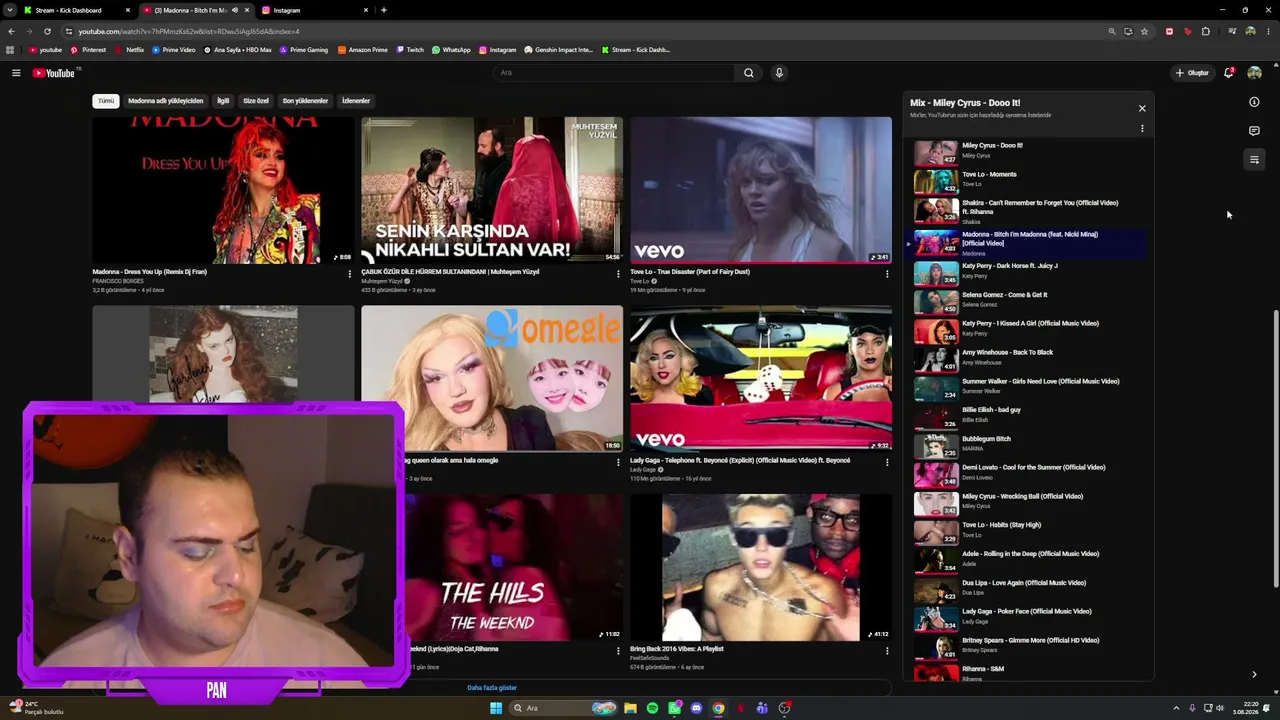Open Discord from the taskbar
Image resolution: width=1280 pixels, height=720 pixels.
696,708
